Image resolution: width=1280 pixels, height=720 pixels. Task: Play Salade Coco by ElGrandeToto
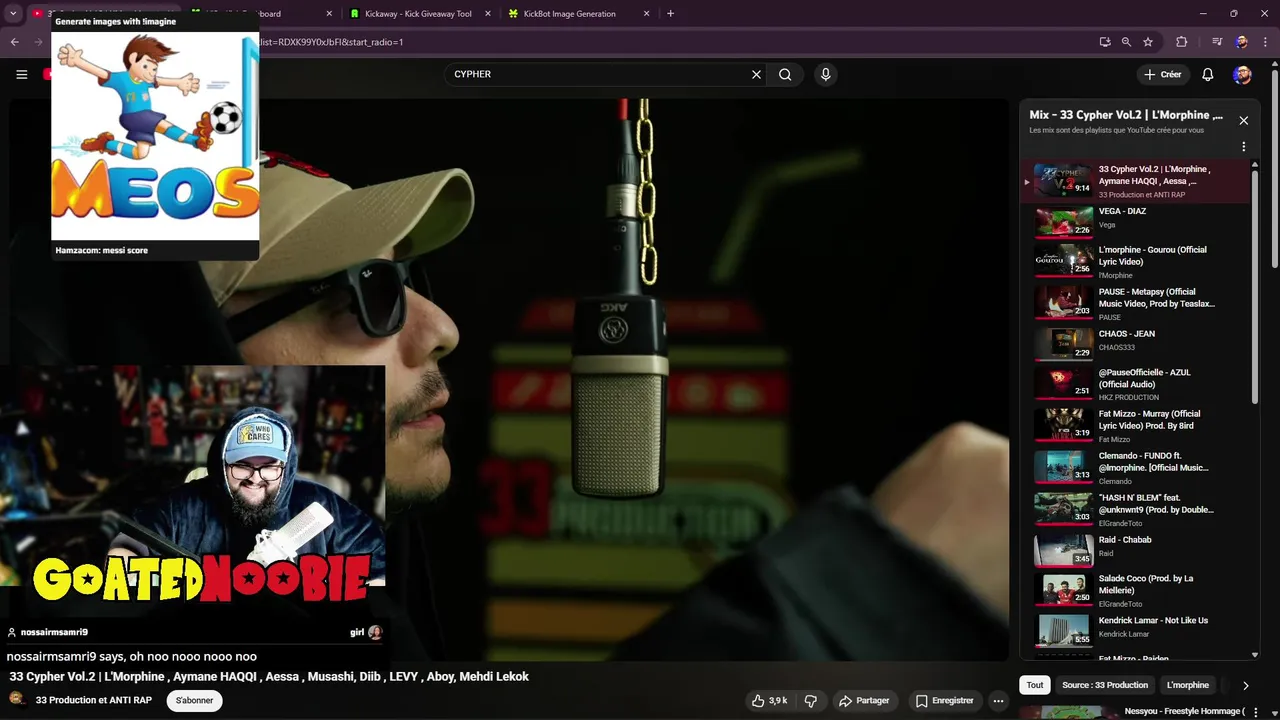point(1135,590)
